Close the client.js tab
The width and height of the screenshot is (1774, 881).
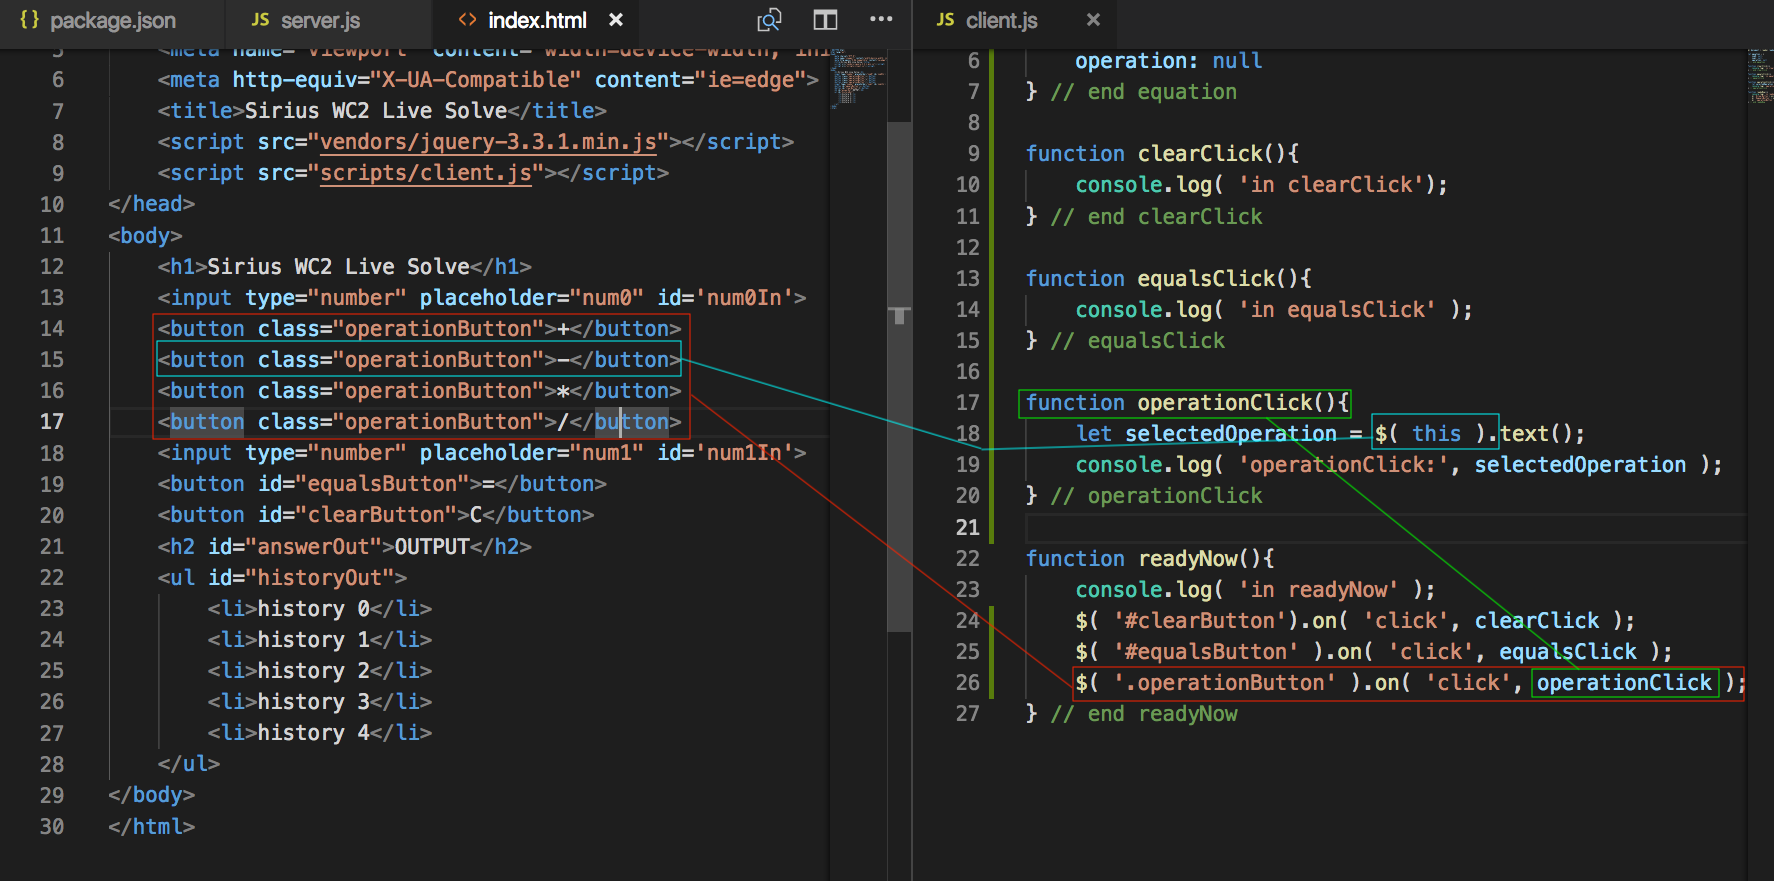pyautogui.click(x=1093, y=20)
